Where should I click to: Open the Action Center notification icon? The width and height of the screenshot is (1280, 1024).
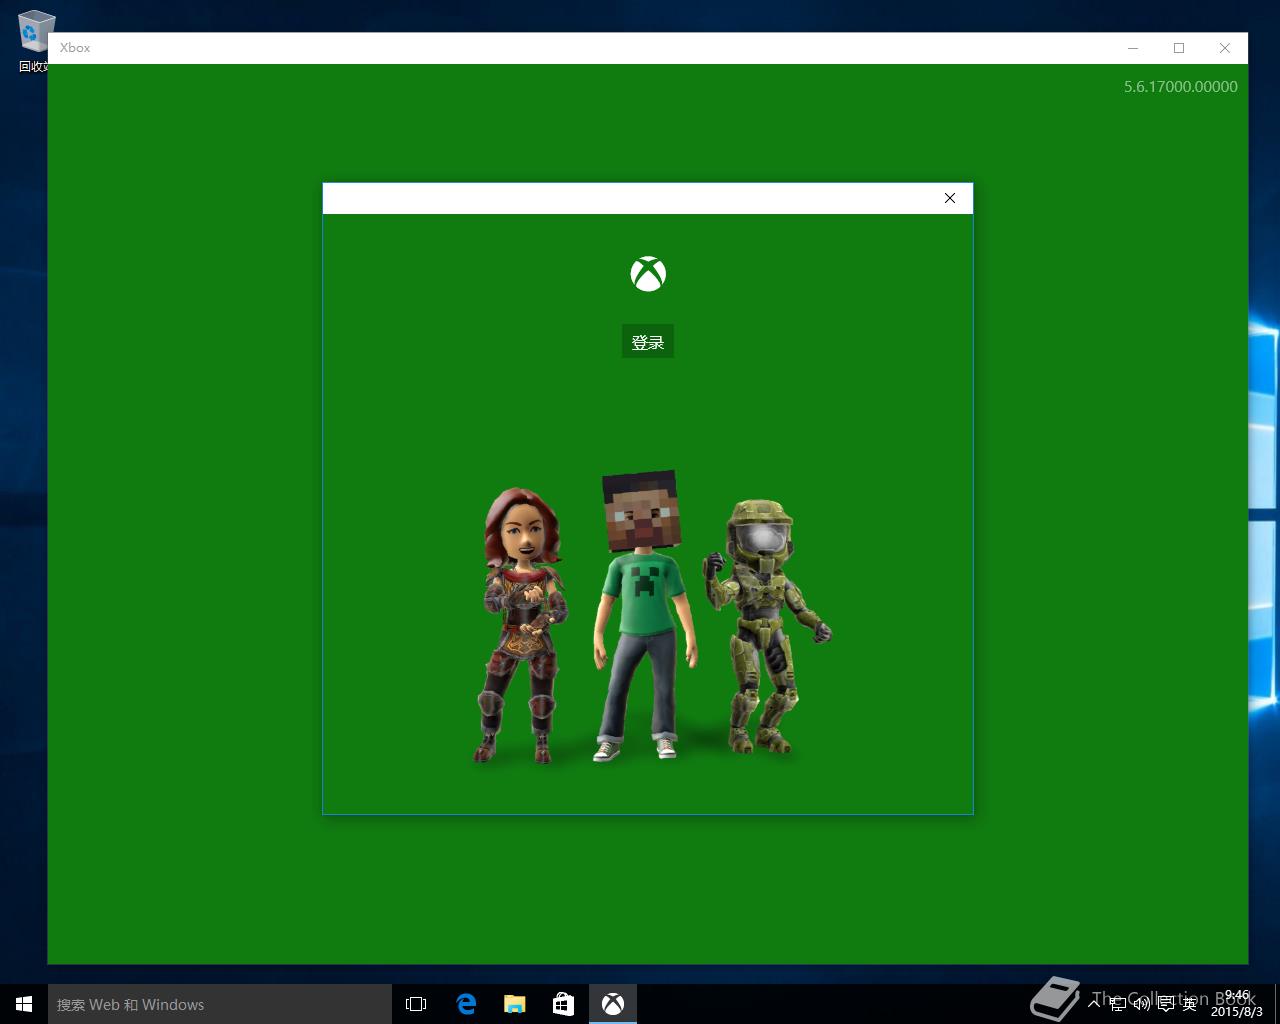tap(1166, 1003)
